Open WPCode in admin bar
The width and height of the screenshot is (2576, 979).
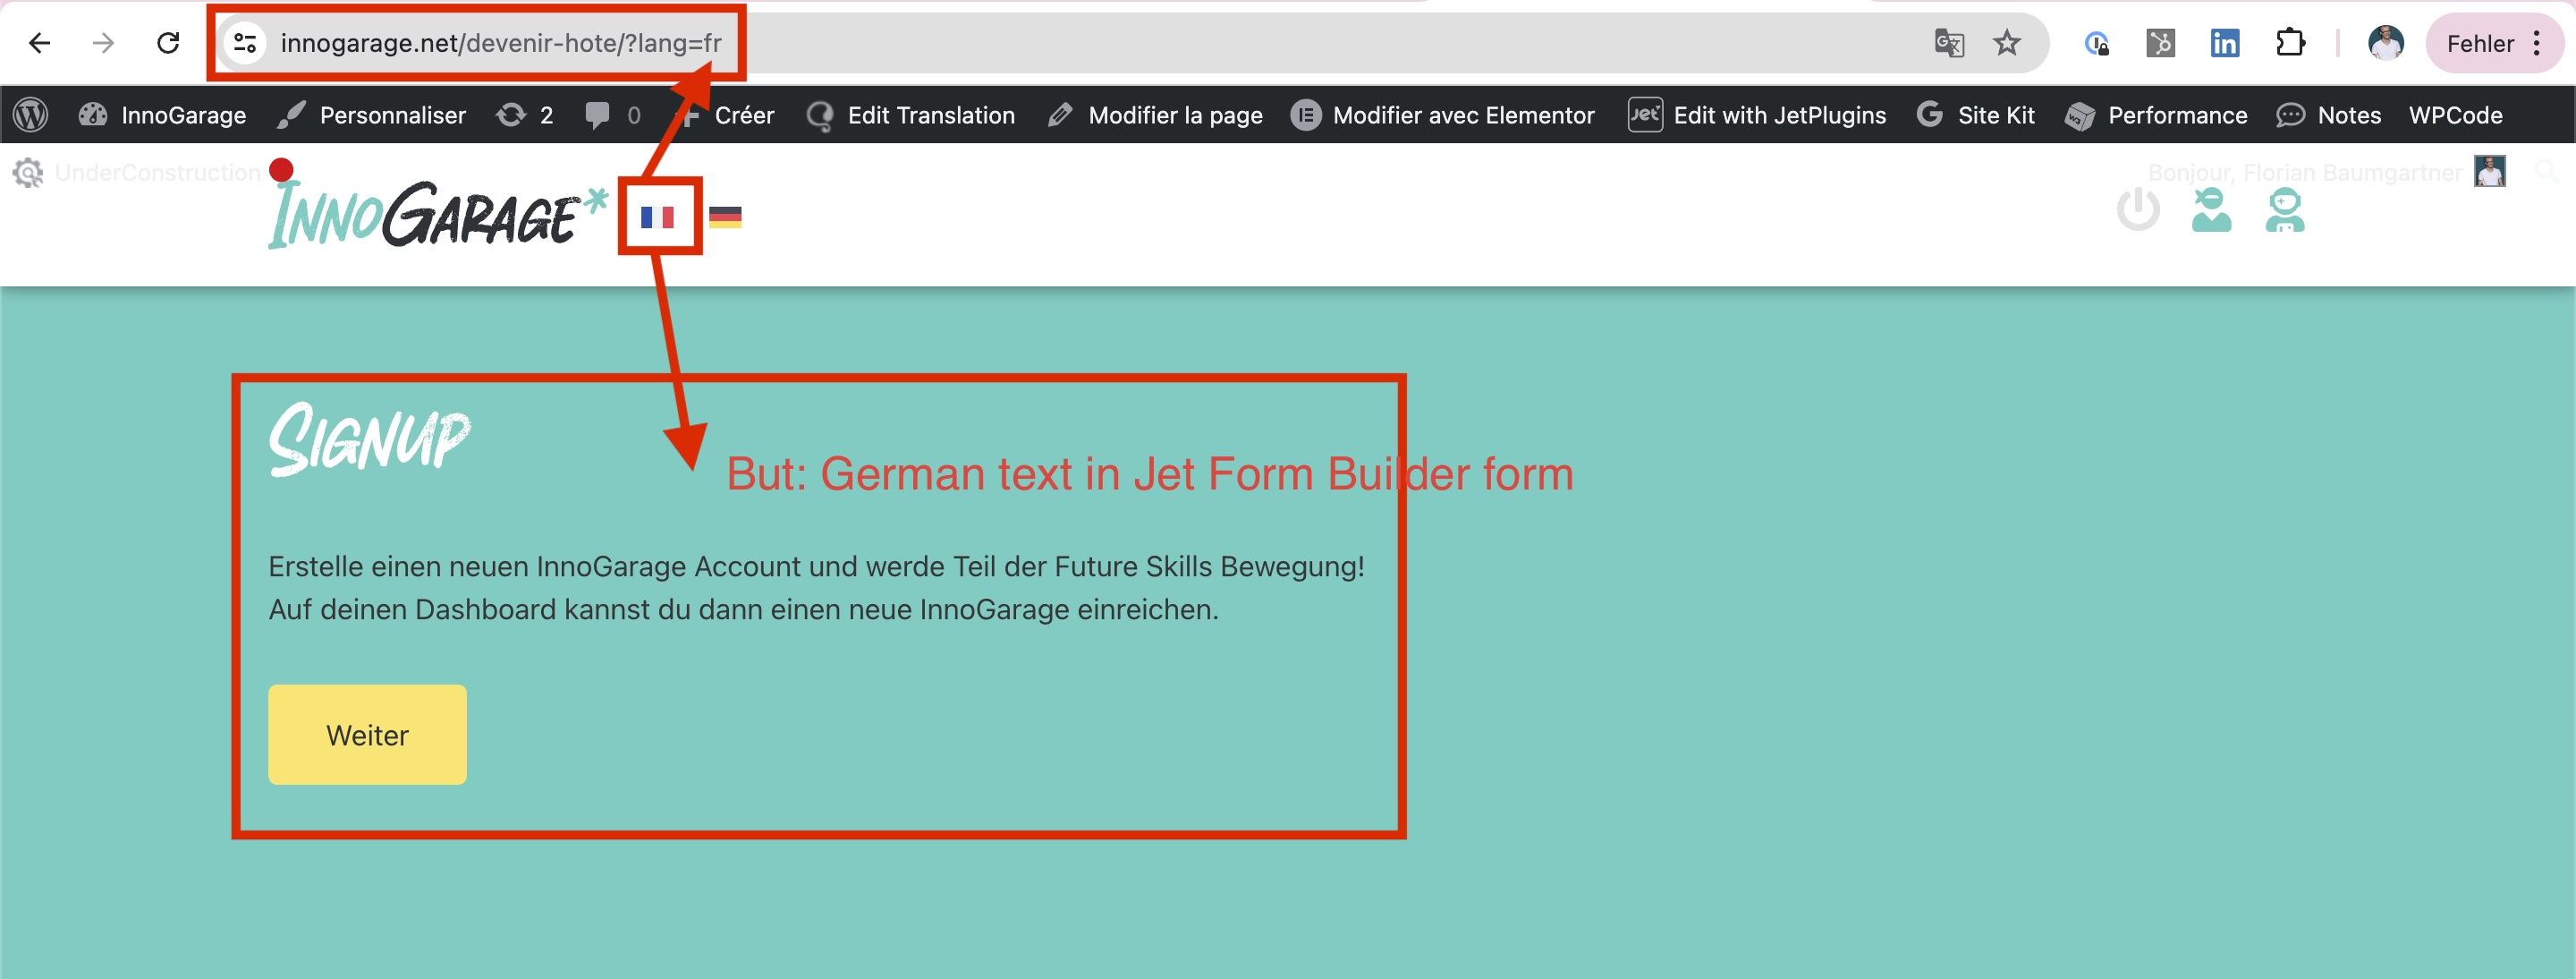(2455, 115)
